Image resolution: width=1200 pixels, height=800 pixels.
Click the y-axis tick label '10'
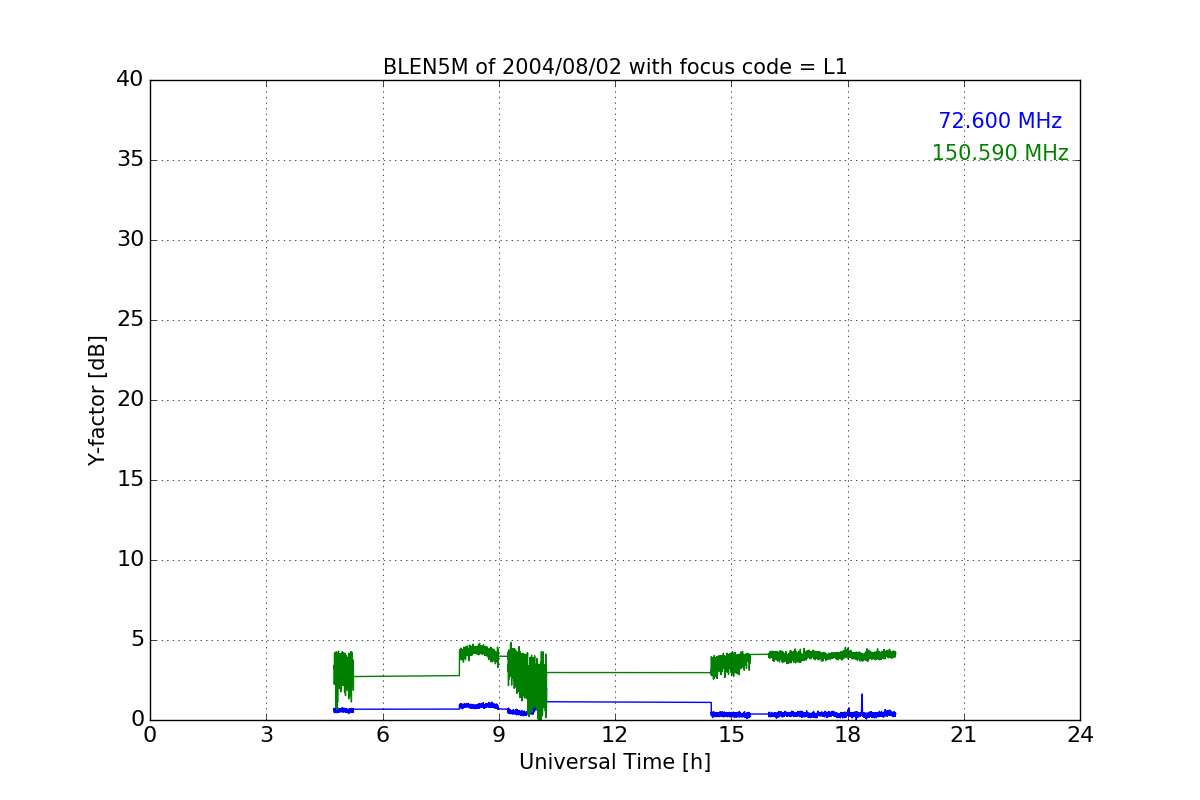point(130,560)
